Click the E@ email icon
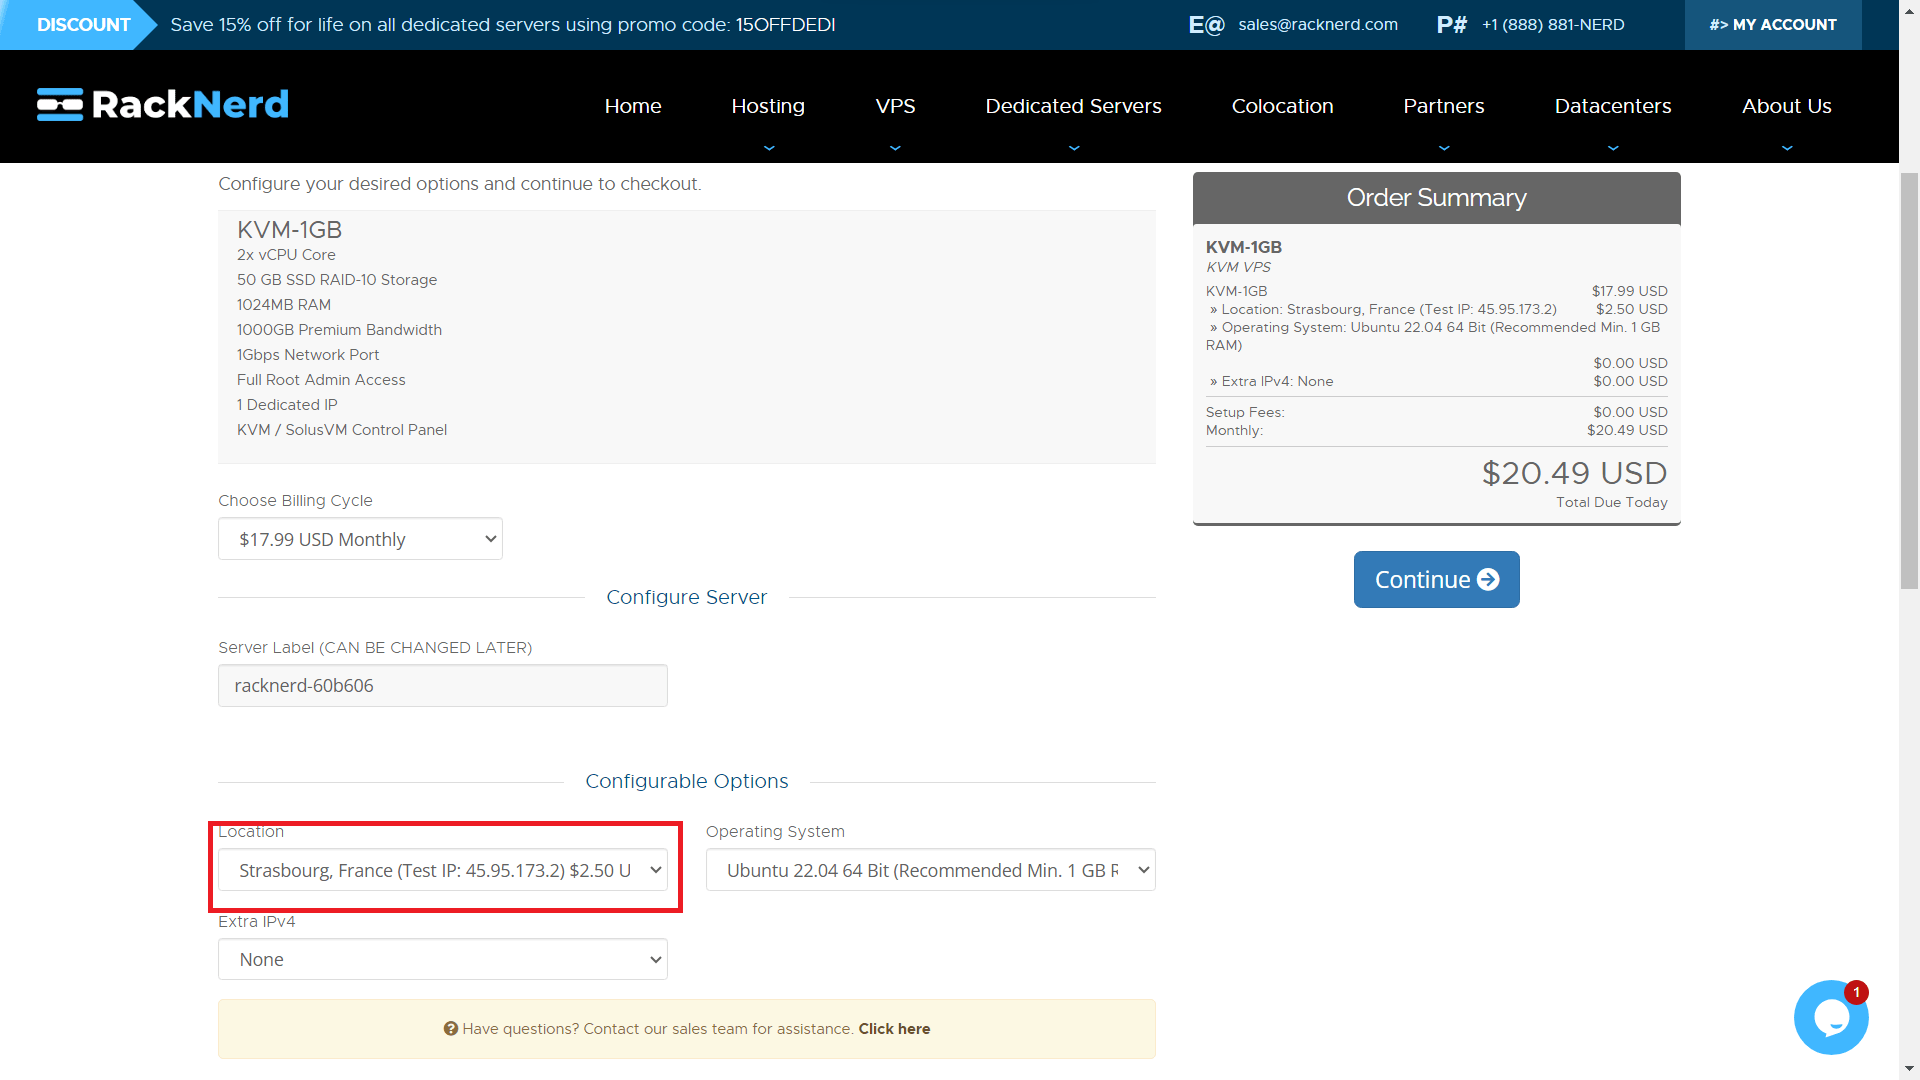 1206,25
